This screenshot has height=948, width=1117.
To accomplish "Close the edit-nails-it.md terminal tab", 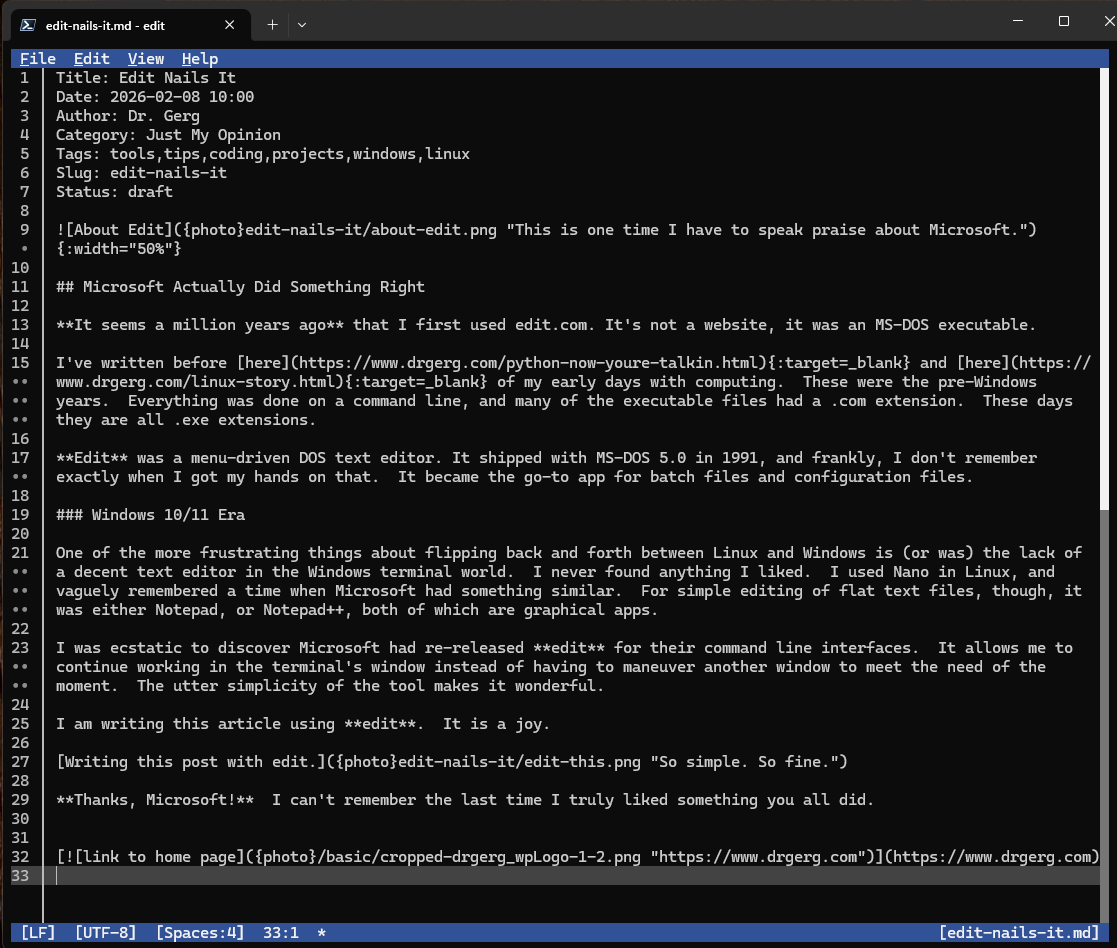I will [230, 25].
